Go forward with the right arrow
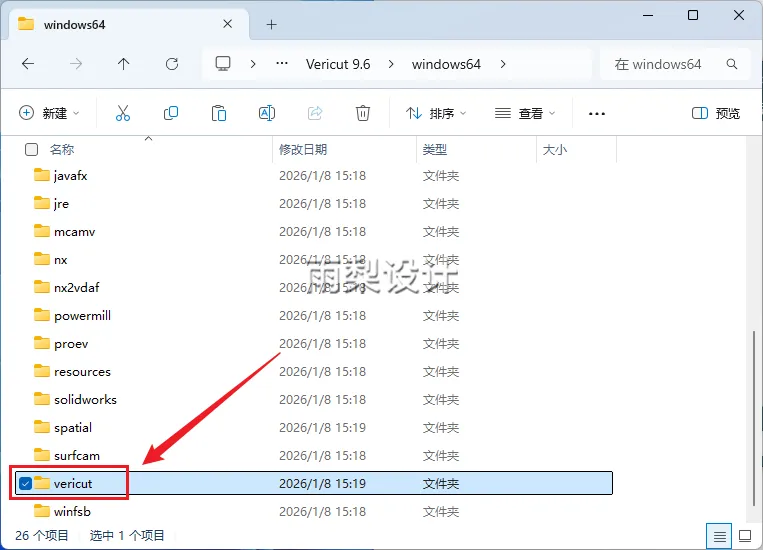 76,64
